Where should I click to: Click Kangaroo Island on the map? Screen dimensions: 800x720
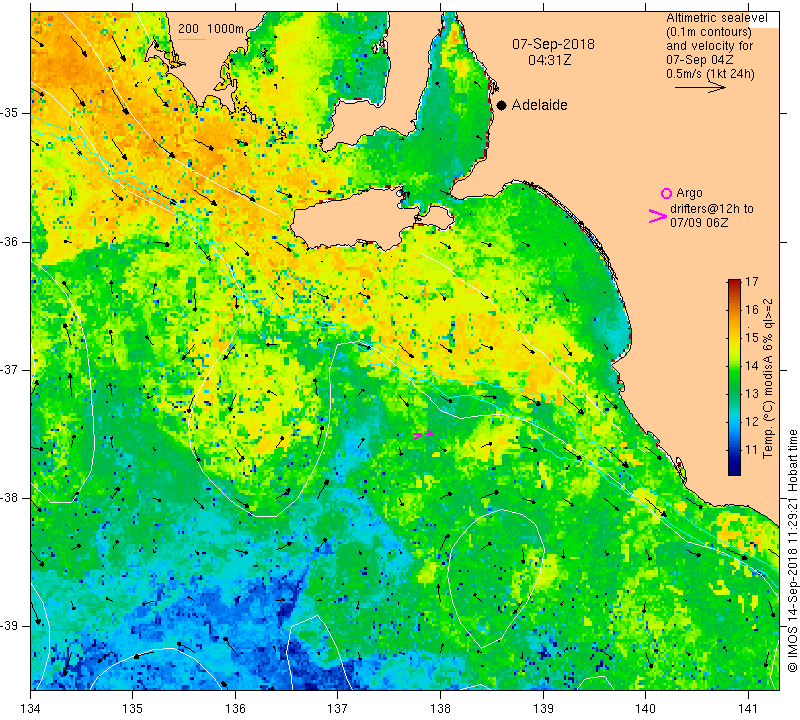[357, 219]
